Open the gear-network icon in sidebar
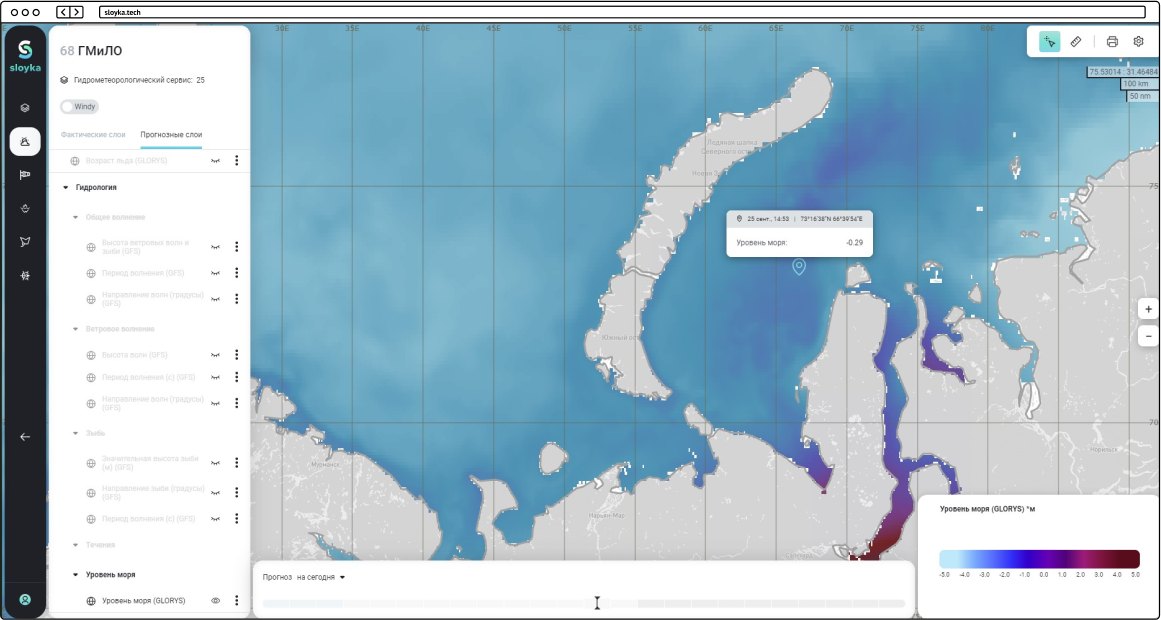 coord(25,276)
